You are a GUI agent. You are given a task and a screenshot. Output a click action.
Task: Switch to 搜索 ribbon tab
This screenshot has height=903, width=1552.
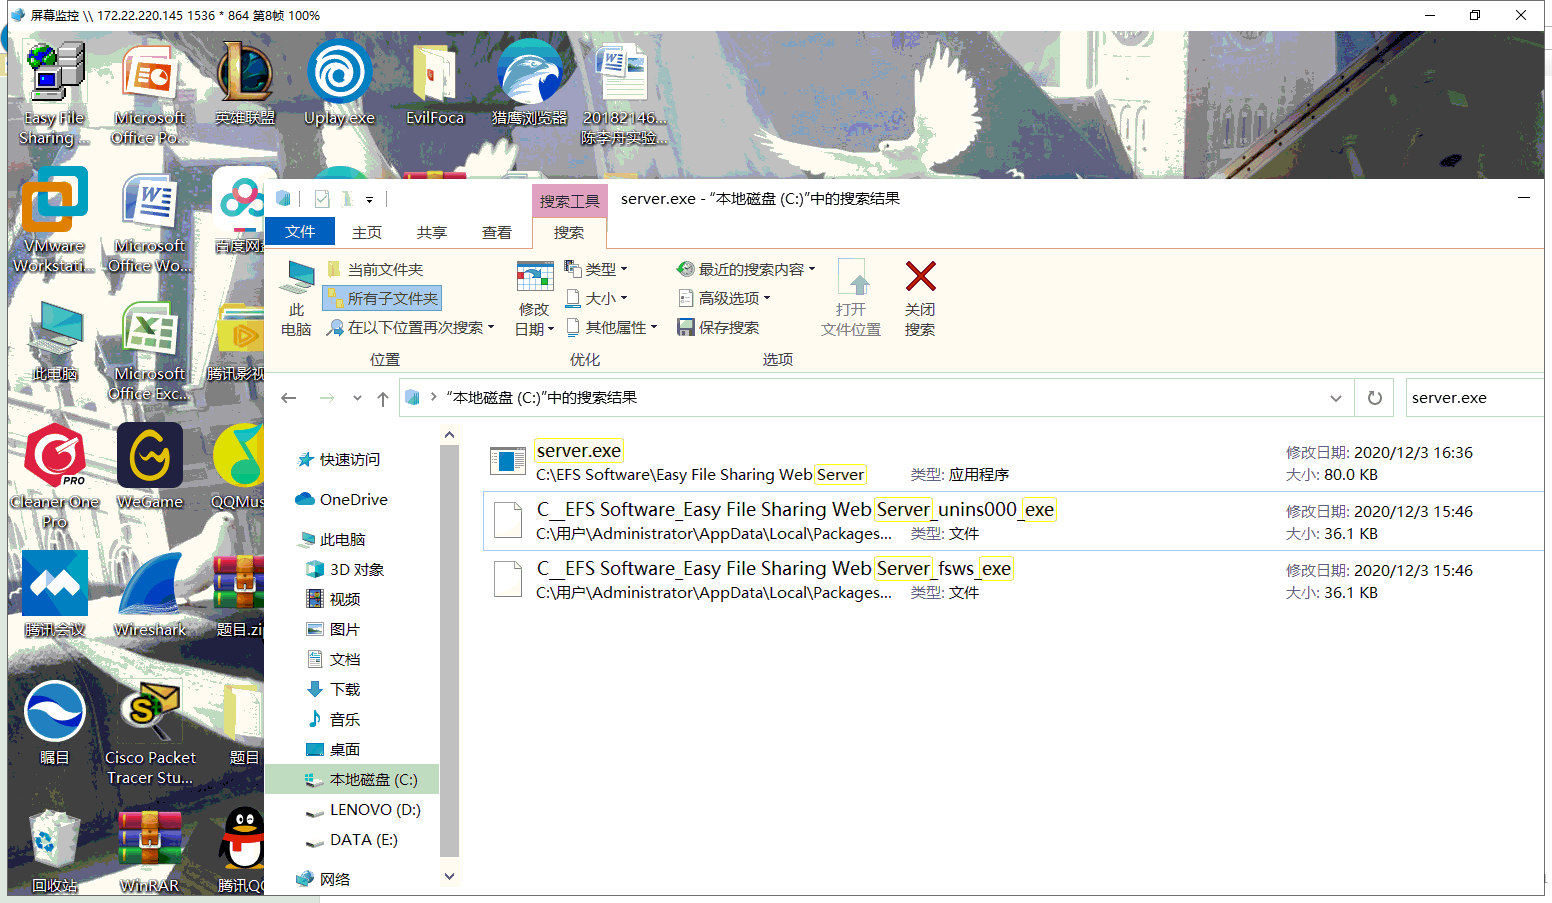569,232
